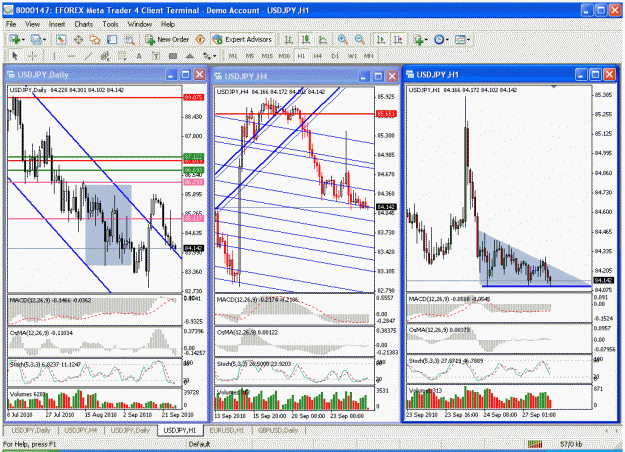Image resolution: width=625 pixels, height=452 pixels.
Task: Show the Terminal panel
Action: pos(112,39)
